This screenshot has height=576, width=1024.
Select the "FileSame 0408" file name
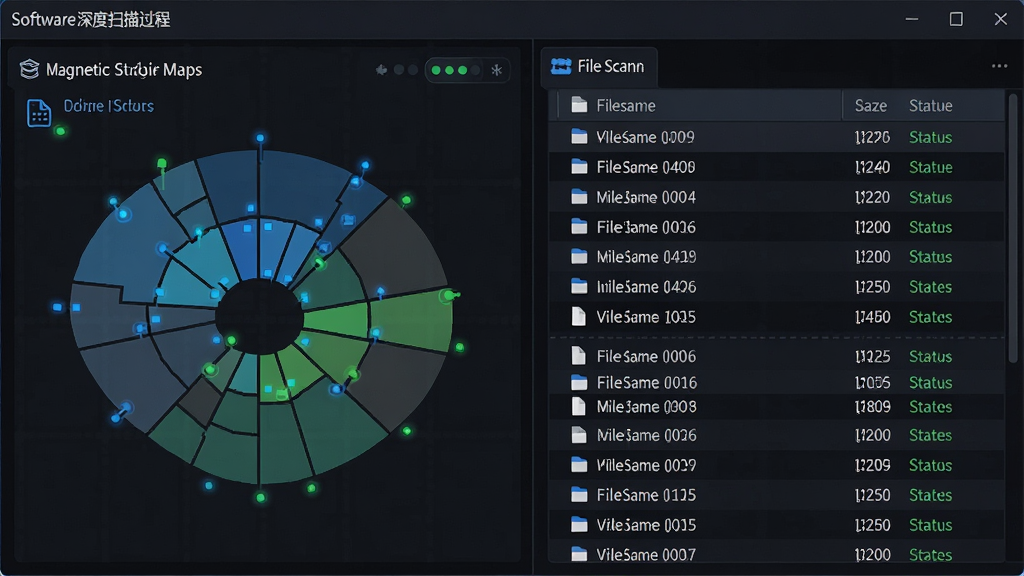tap(646, 167)
